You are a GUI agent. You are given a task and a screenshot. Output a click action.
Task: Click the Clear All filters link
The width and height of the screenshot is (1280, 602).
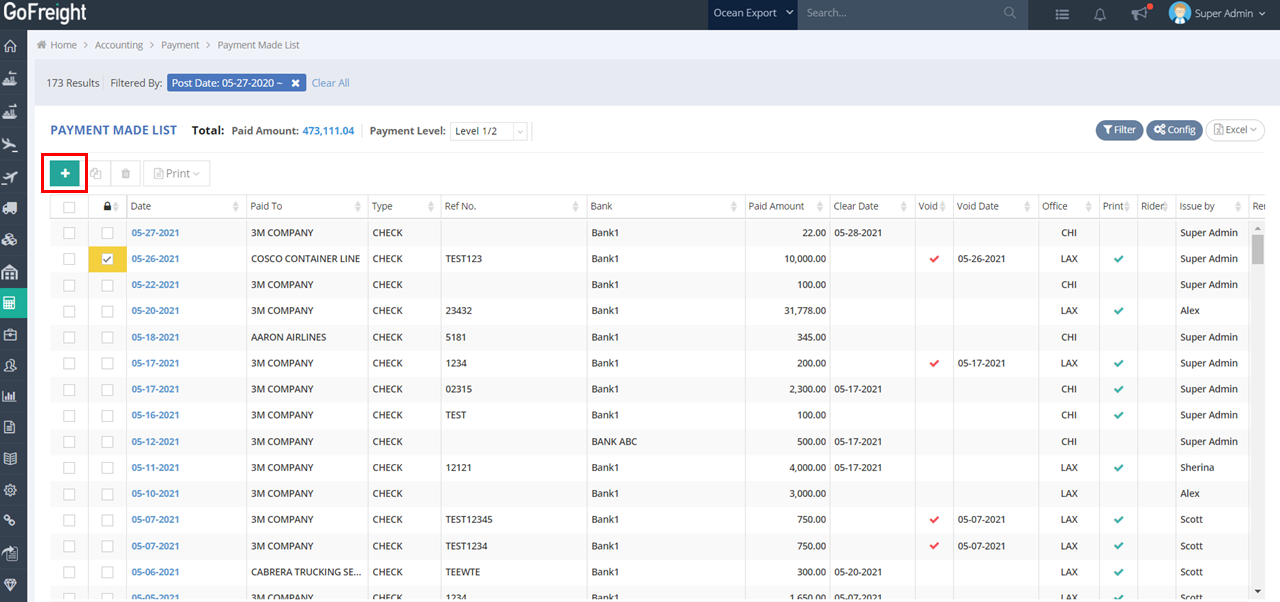(330, 83)
